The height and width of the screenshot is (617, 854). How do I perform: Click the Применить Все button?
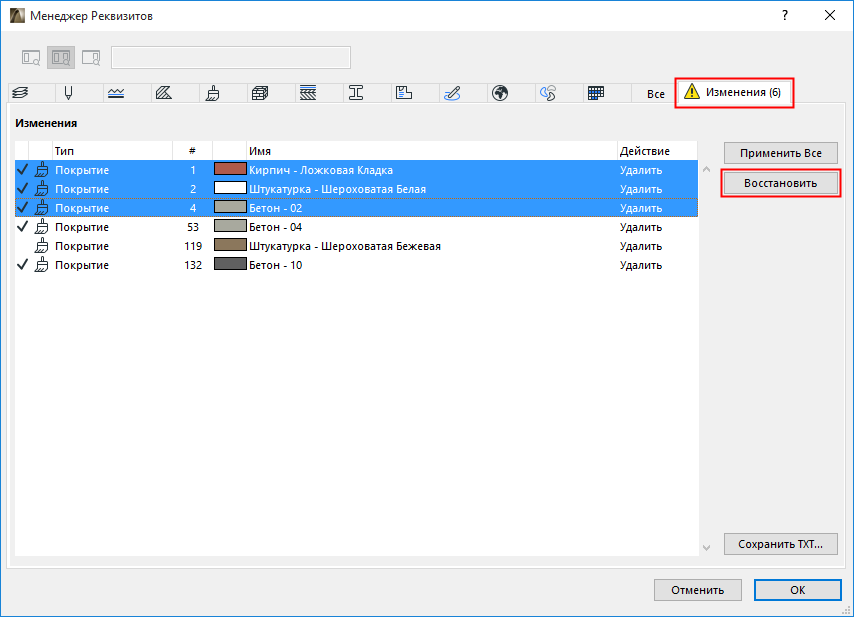[x=780, y=153]
